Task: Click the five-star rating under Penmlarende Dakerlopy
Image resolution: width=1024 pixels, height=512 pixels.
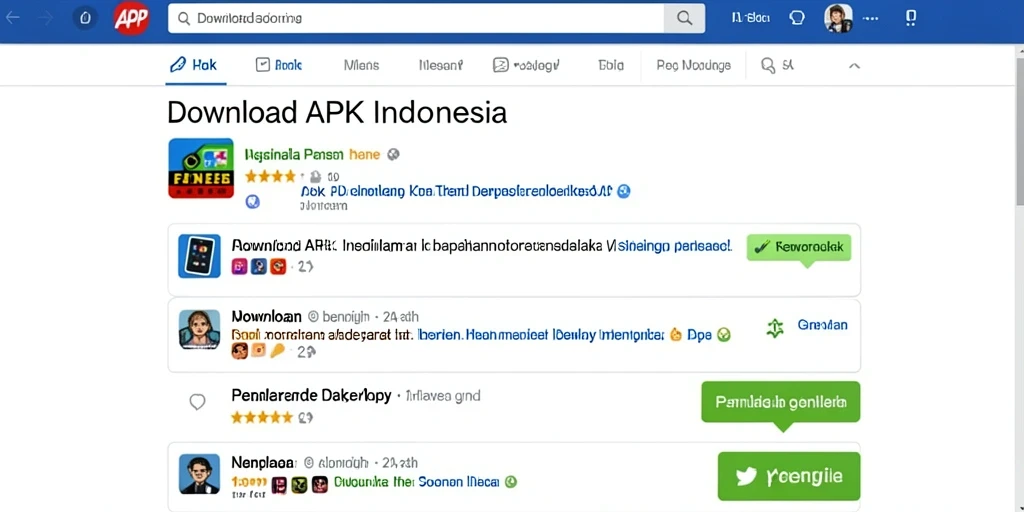Action: tap(262, 417)
